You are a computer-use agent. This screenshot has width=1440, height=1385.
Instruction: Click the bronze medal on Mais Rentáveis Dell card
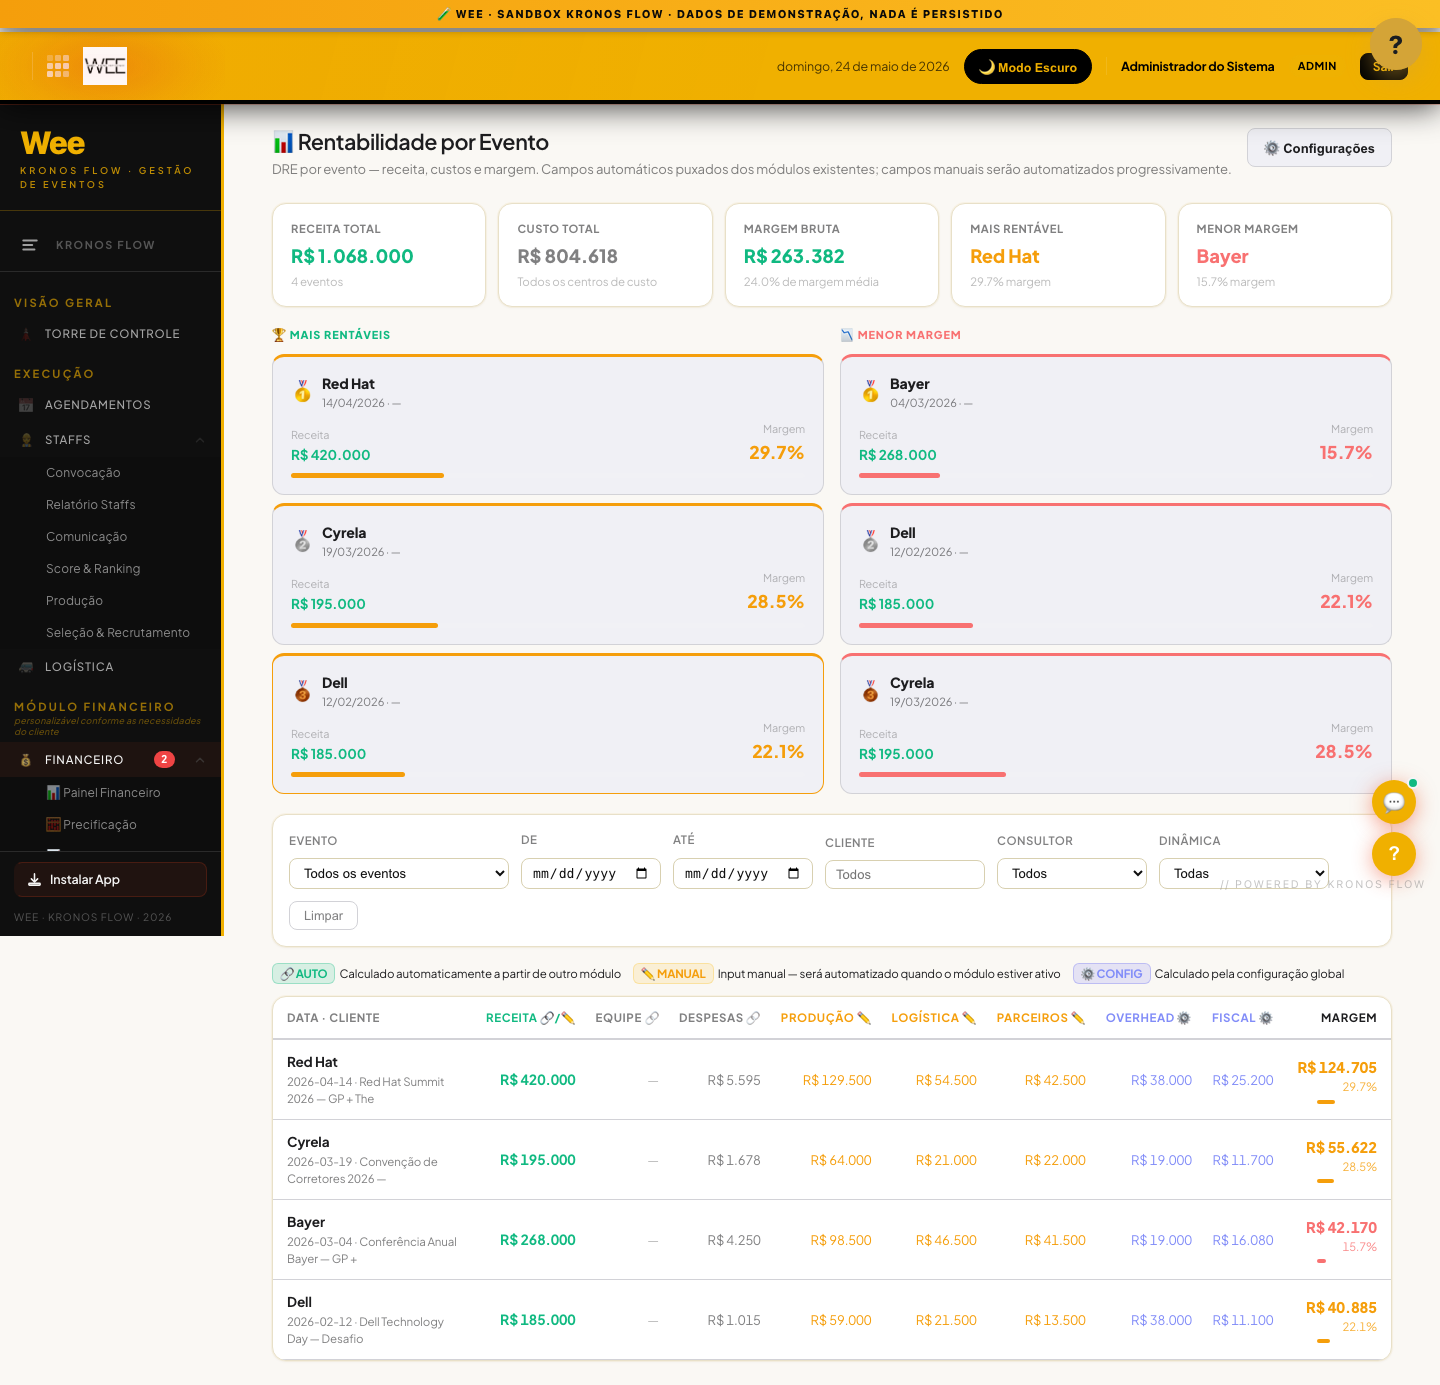tap(302, 691)
